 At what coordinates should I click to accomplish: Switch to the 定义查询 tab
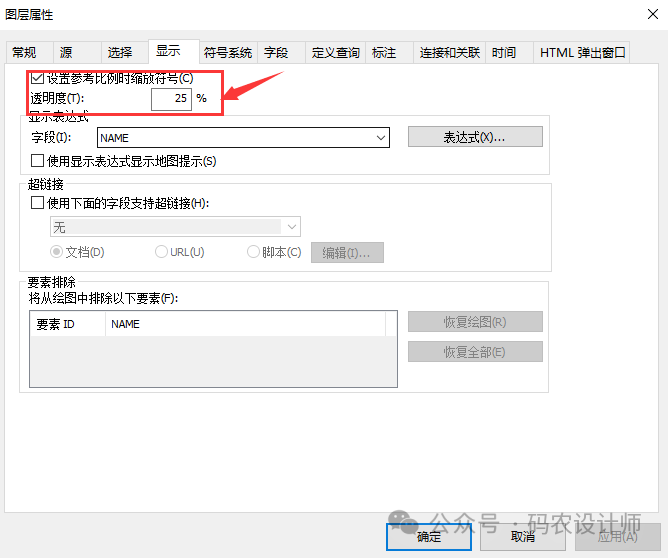(335, 53)
